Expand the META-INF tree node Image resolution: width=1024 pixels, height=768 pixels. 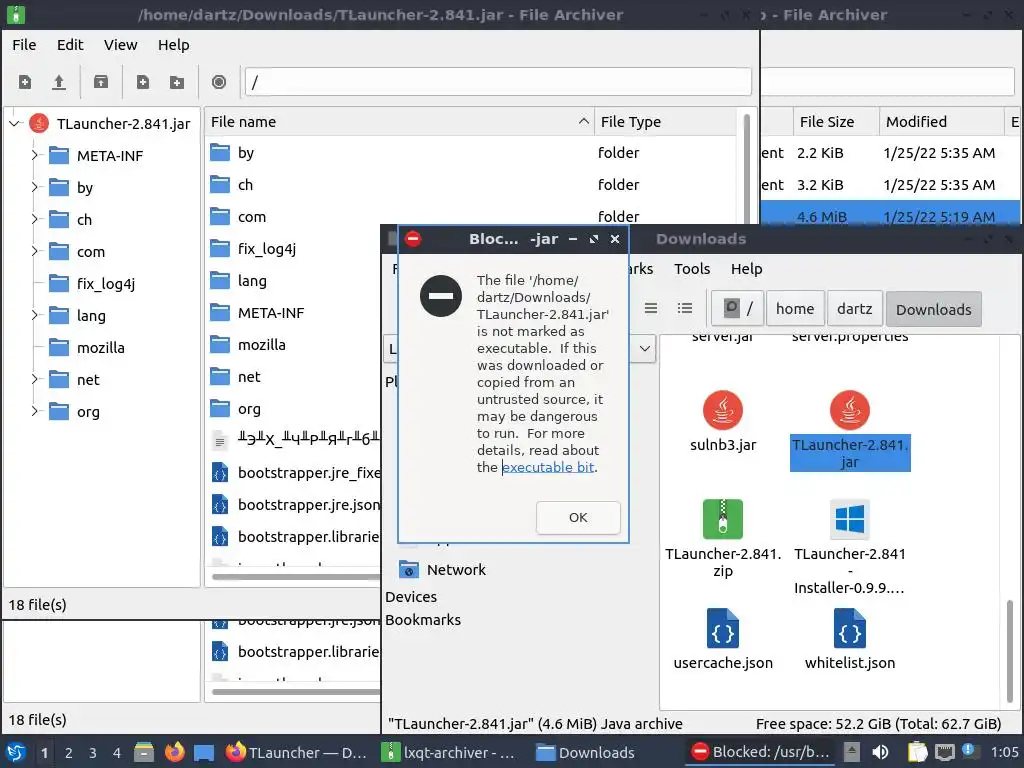(x=35, y=155)
